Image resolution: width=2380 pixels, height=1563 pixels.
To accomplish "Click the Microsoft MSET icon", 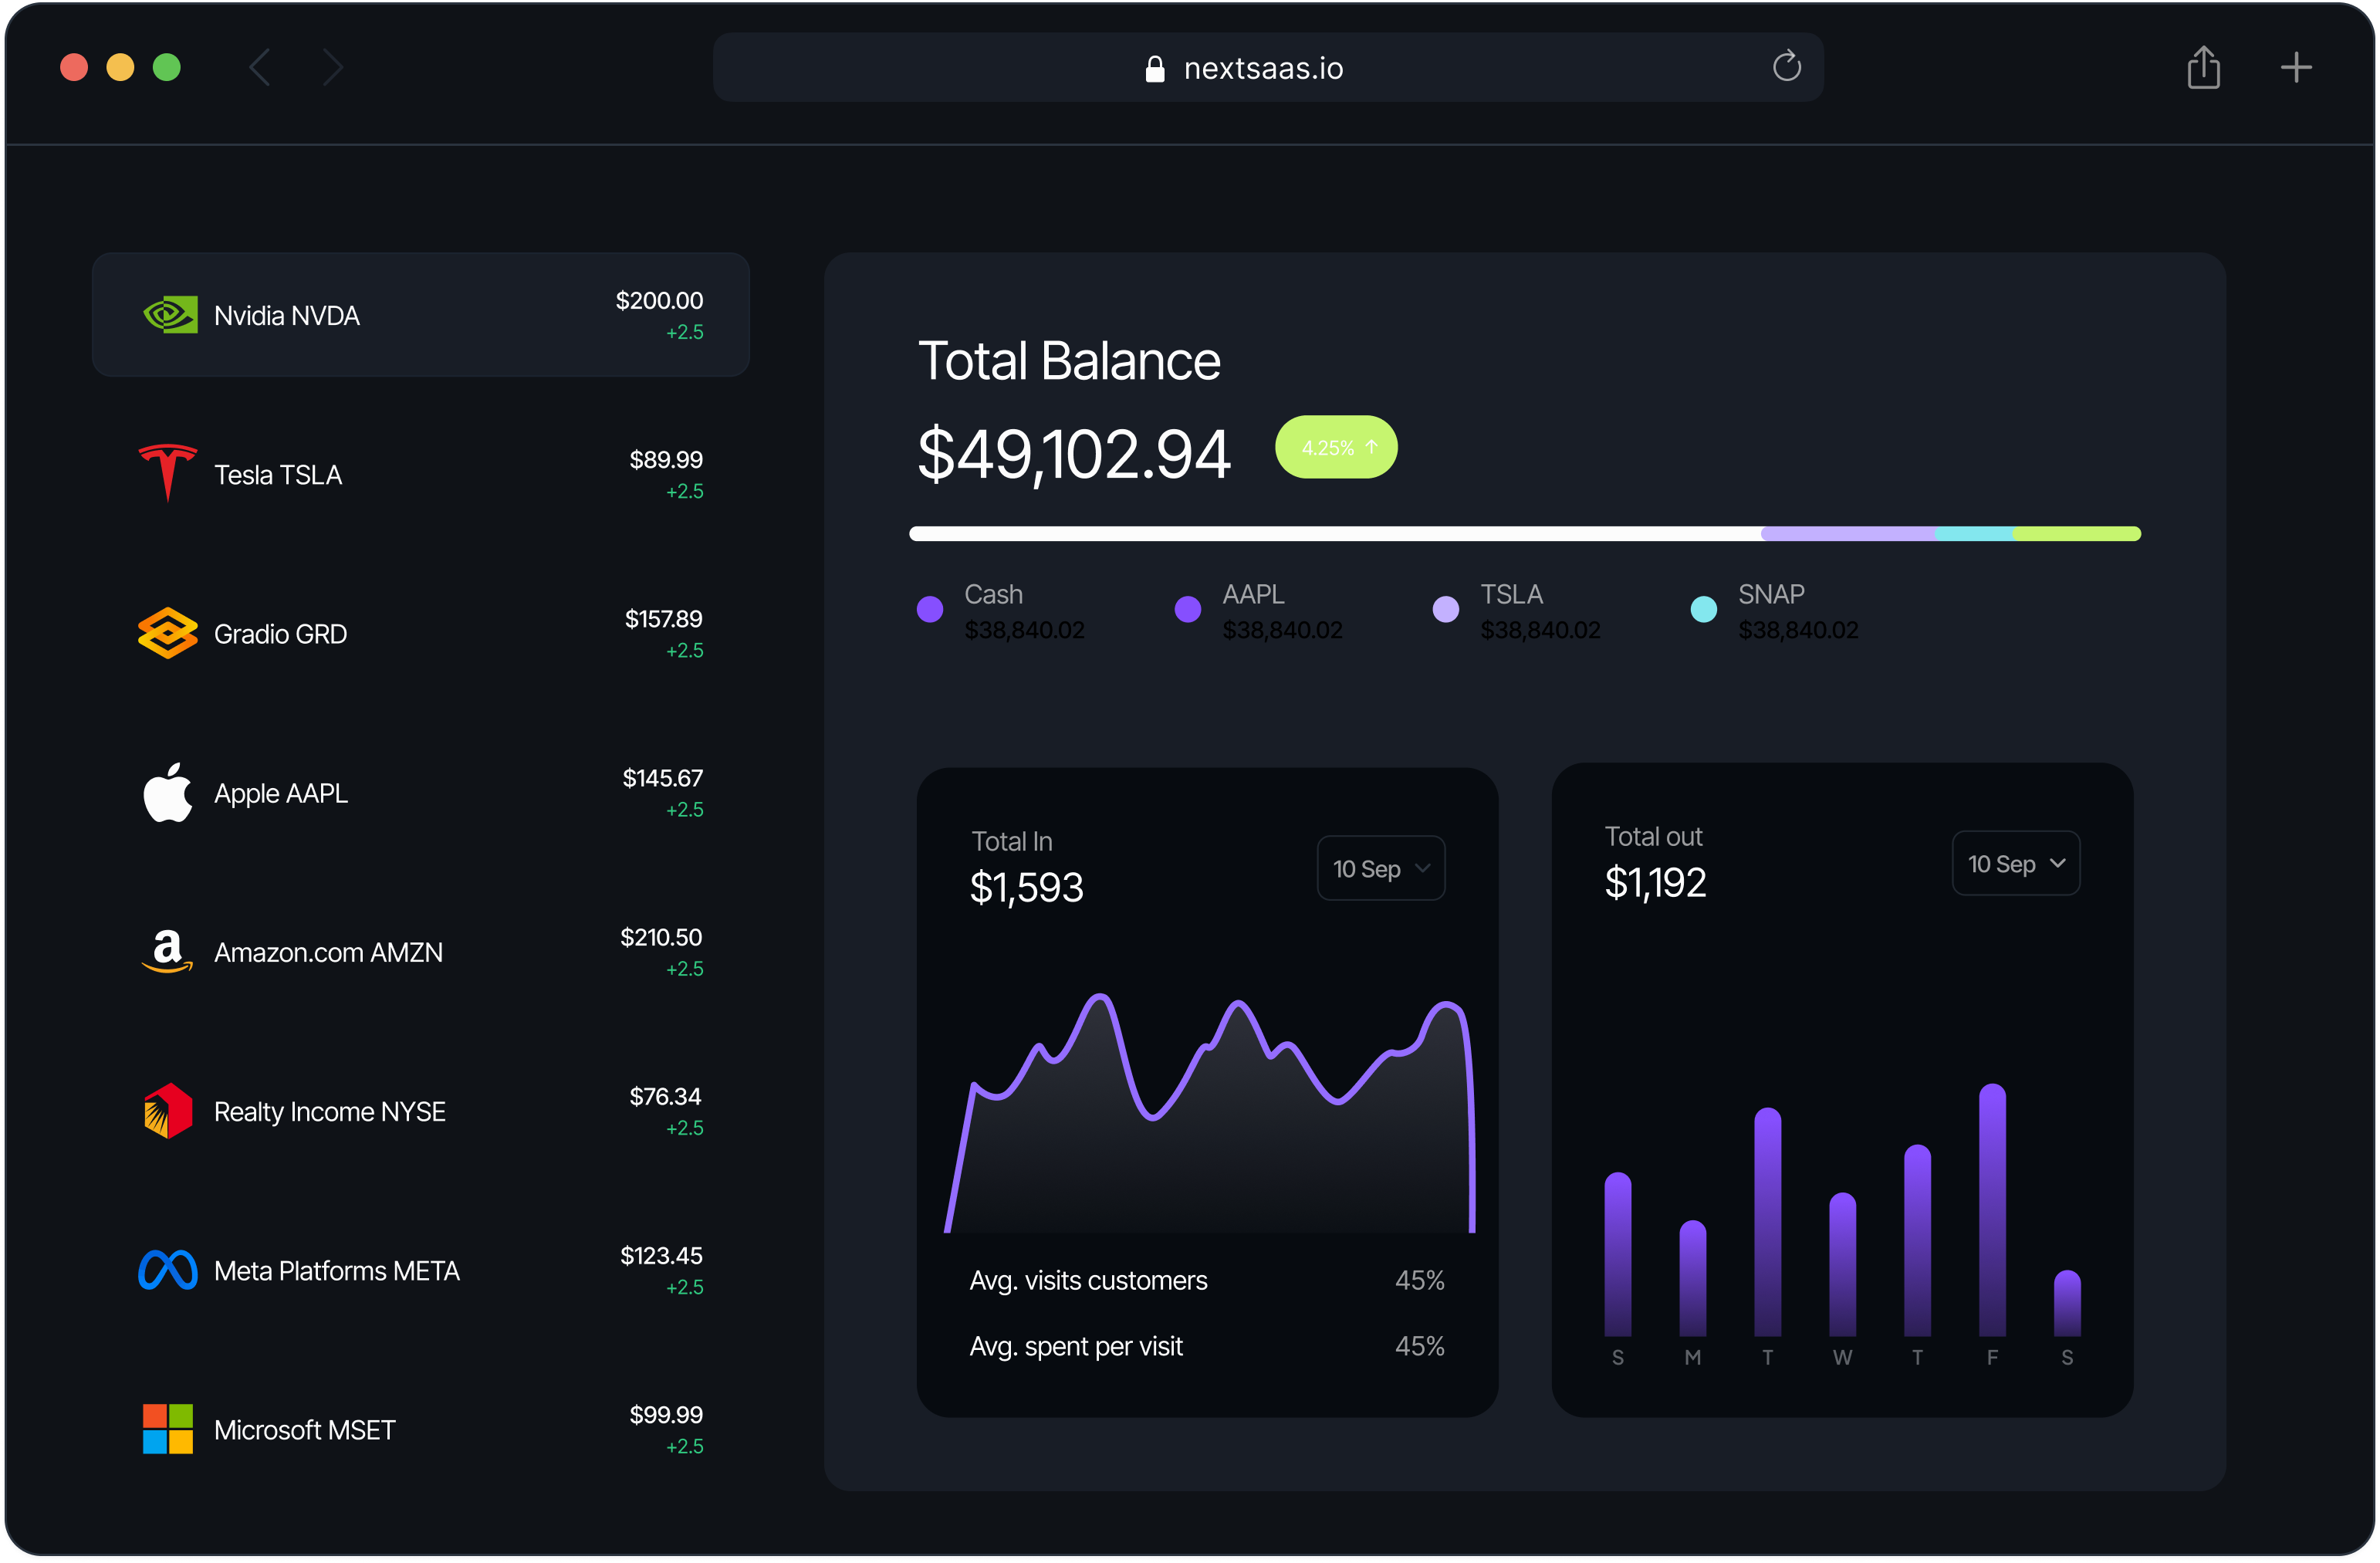I will [x=167, y=1429].
